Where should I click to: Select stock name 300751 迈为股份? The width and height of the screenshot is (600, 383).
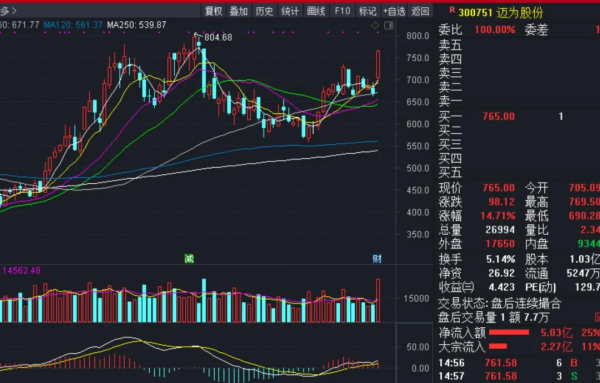[x=501, y=13]
